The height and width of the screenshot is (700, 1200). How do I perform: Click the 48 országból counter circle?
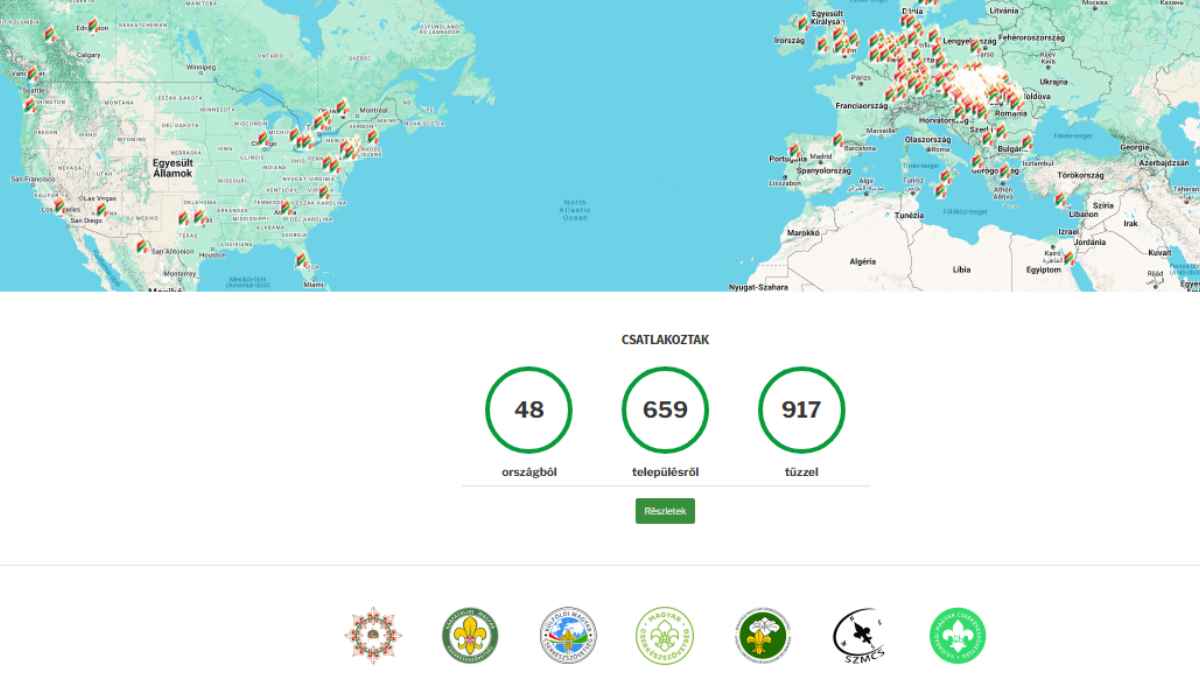[x=528, y=410]
